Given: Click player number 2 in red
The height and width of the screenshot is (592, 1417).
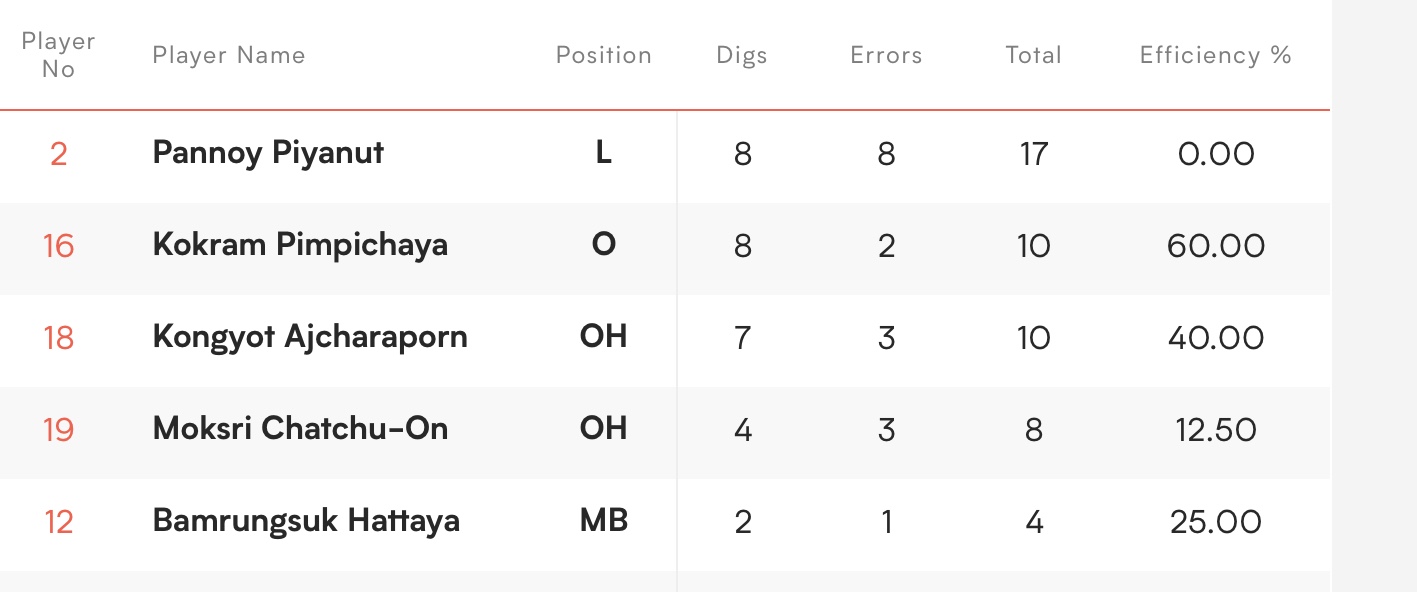Looking at the screenshot, I should 58,154.
